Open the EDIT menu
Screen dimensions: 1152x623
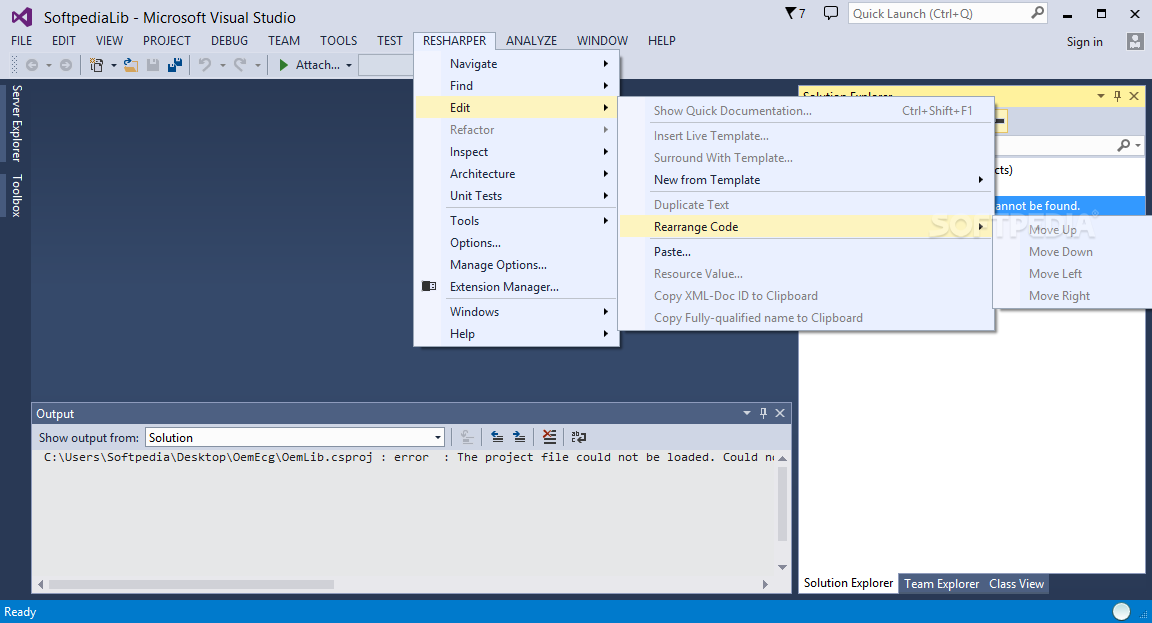click(x=64, y=41)
